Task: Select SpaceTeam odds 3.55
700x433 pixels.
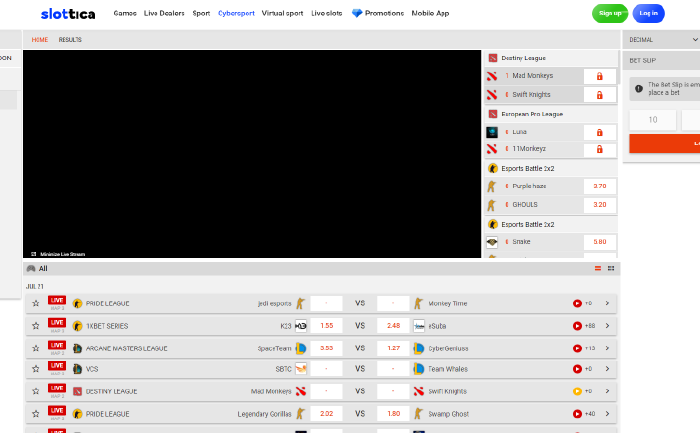Action: tap(326, 348)
